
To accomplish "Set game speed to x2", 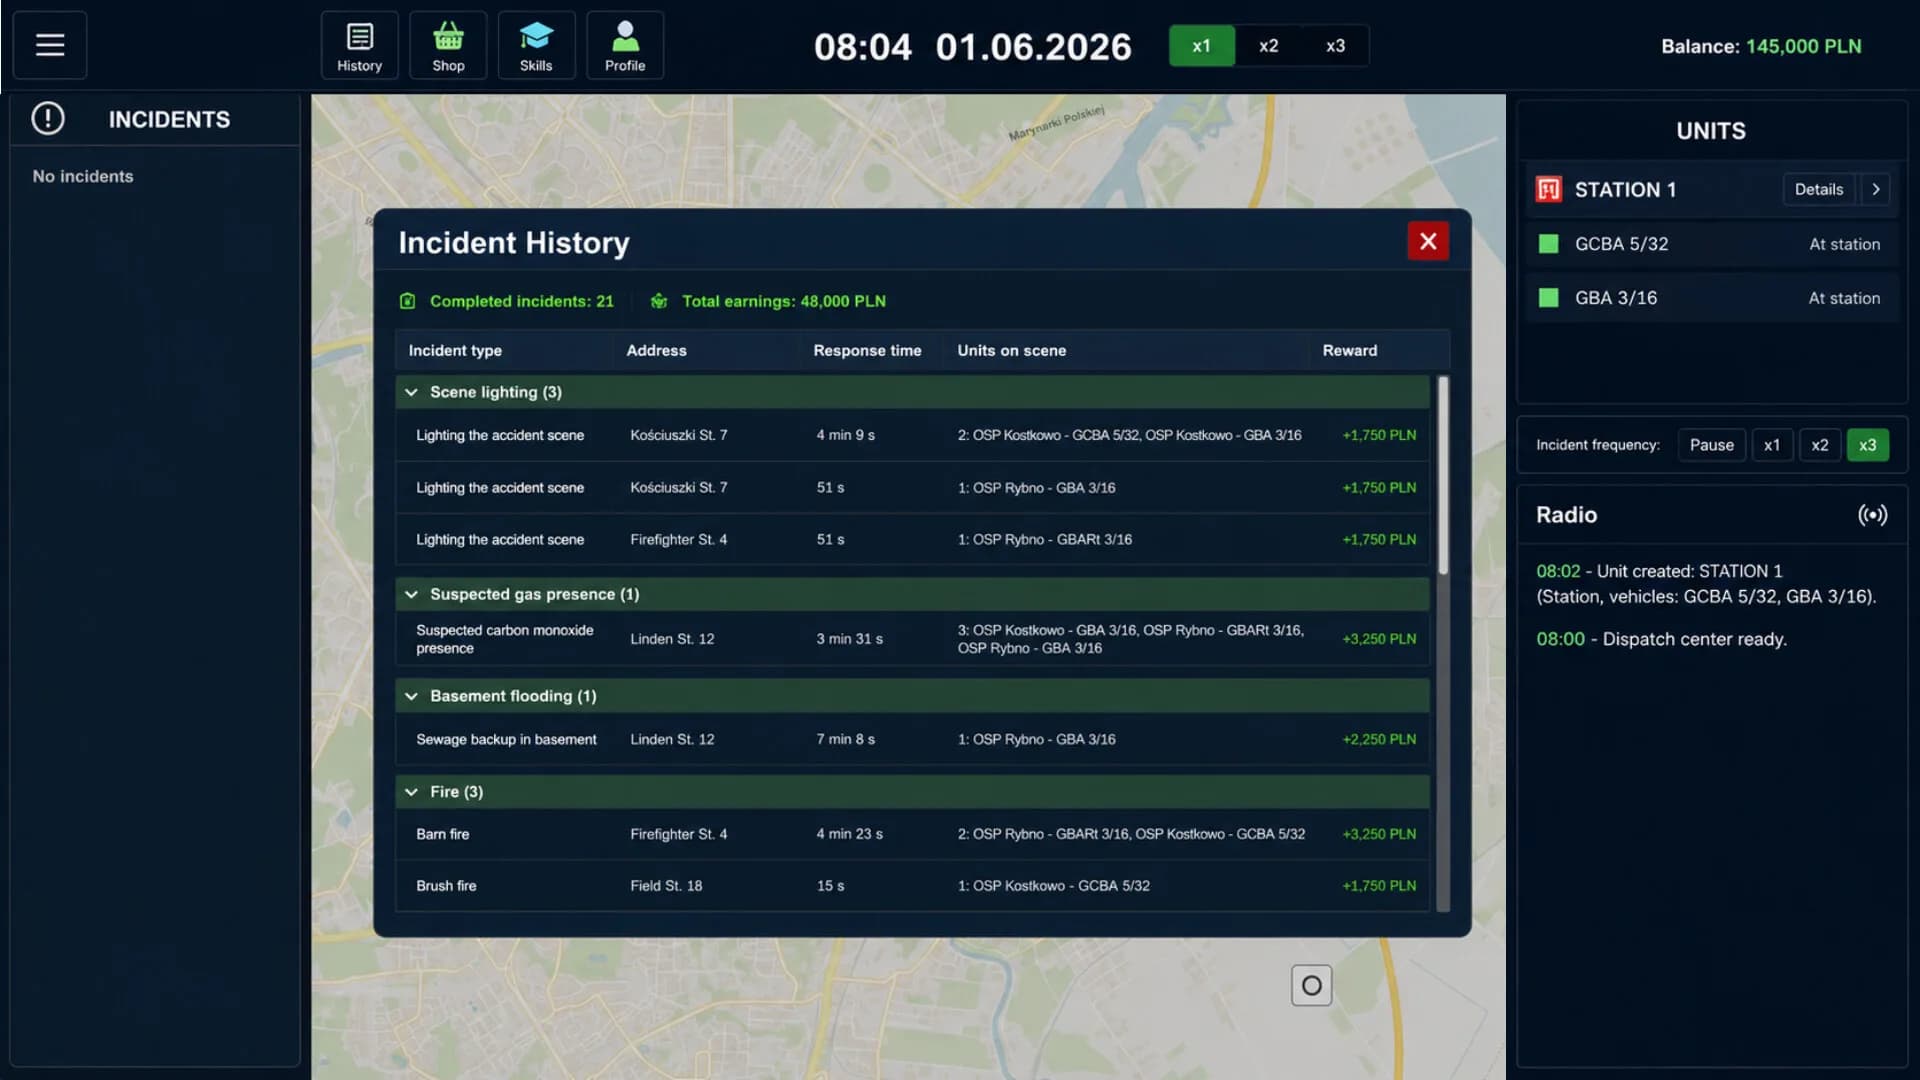I will click(x=1268, y=46).
